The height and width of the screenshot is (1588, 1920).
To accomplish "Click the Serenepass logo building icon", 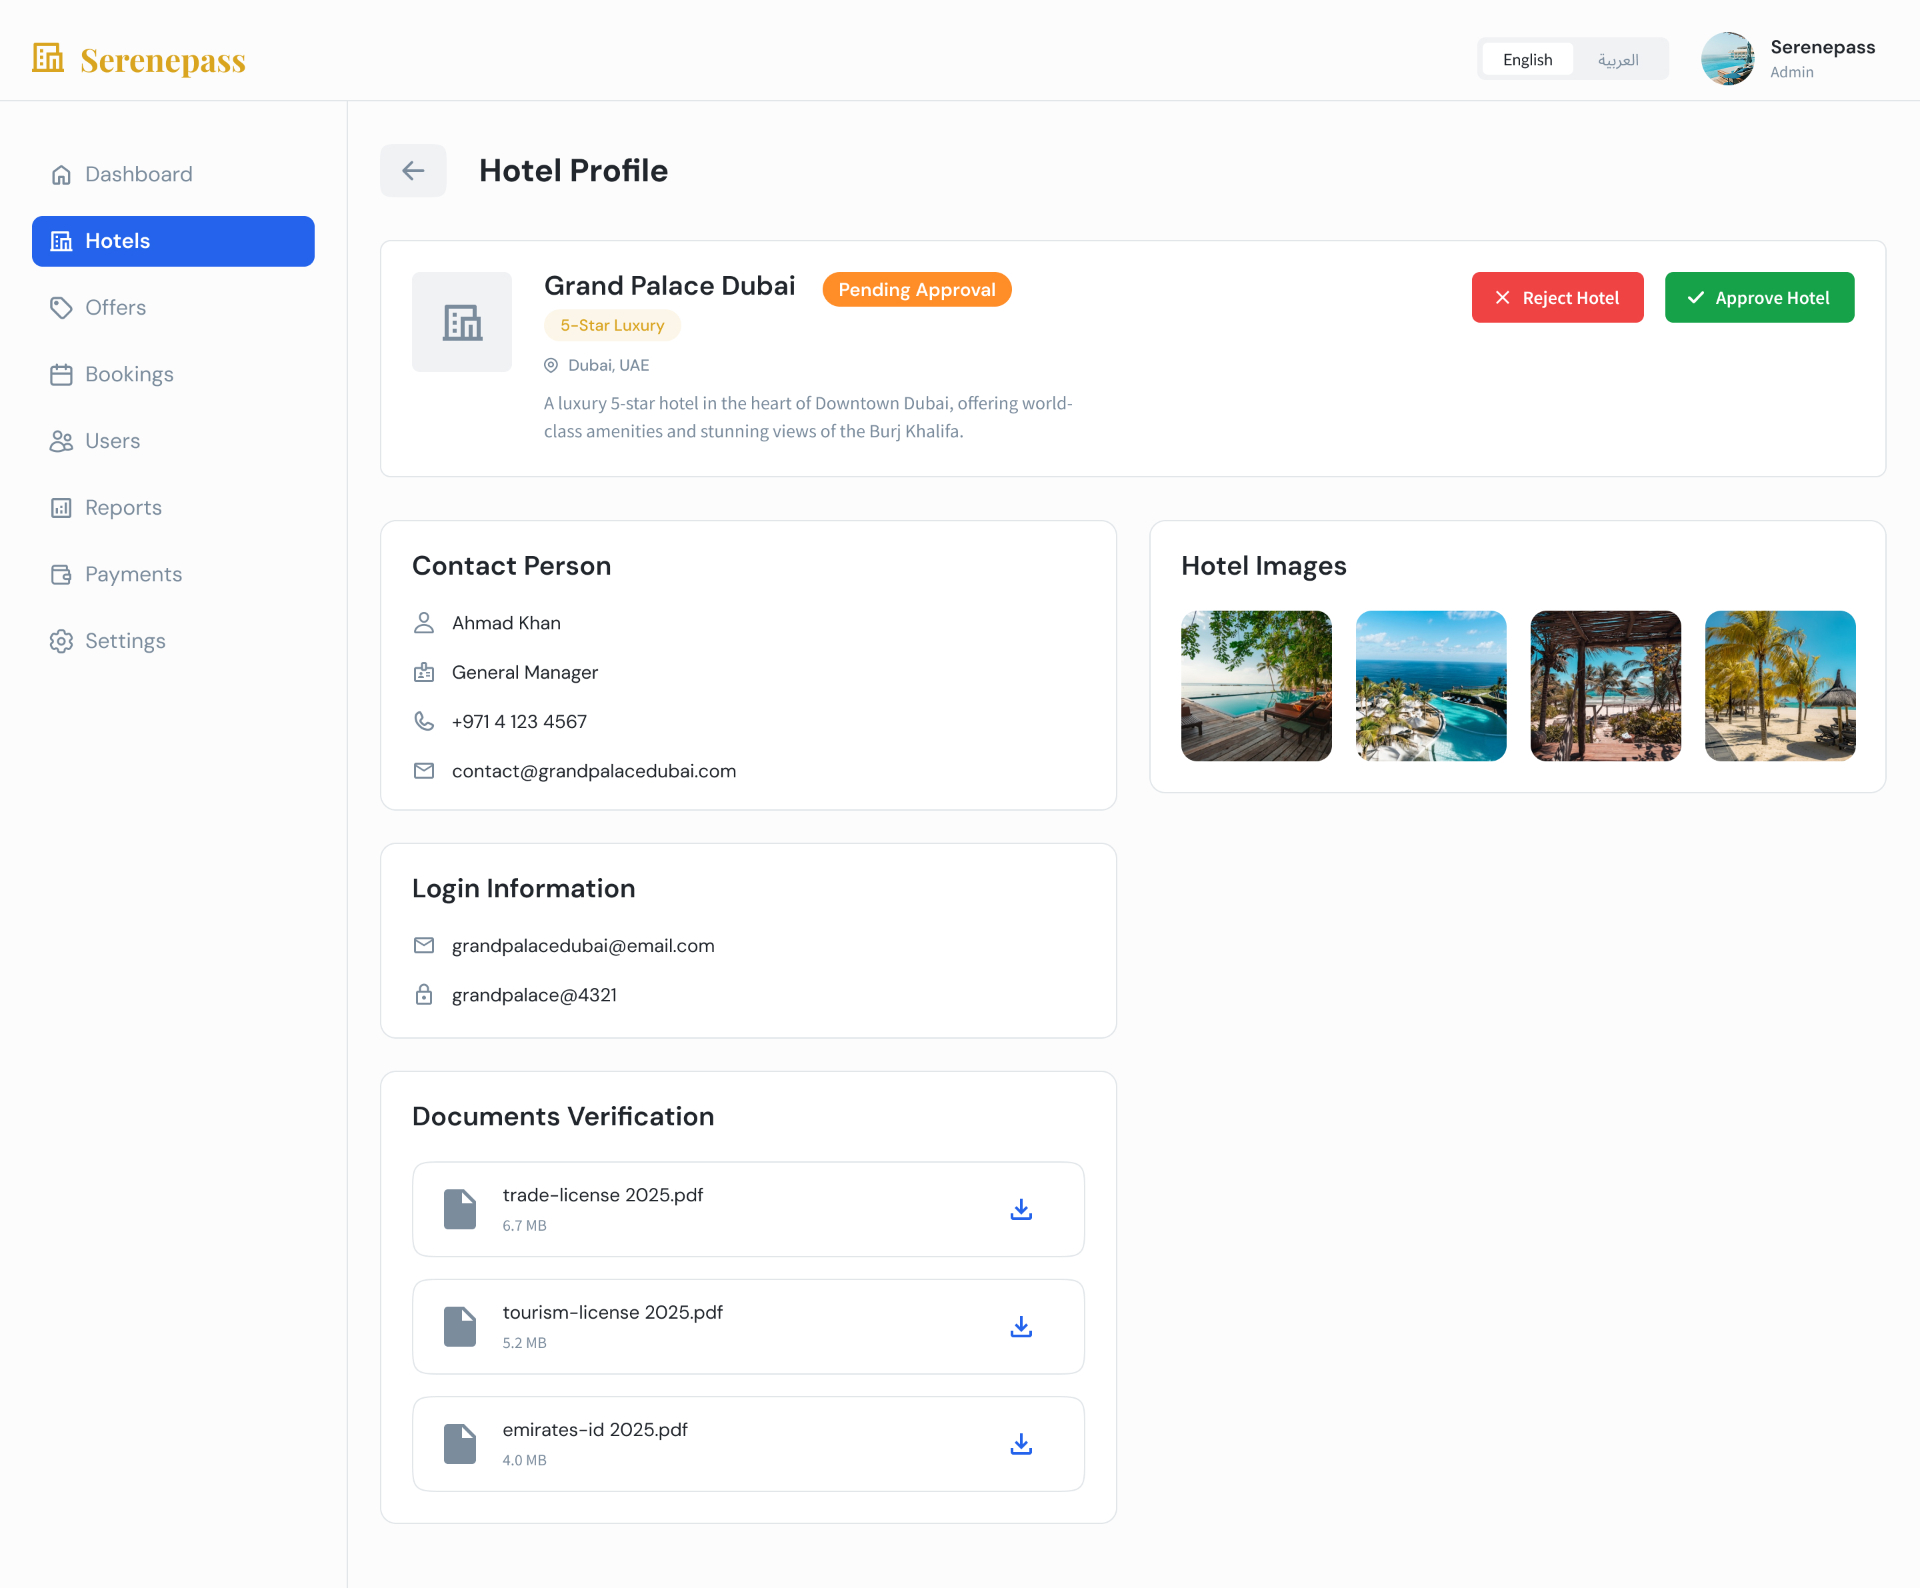I will click(x=48, y=58).
